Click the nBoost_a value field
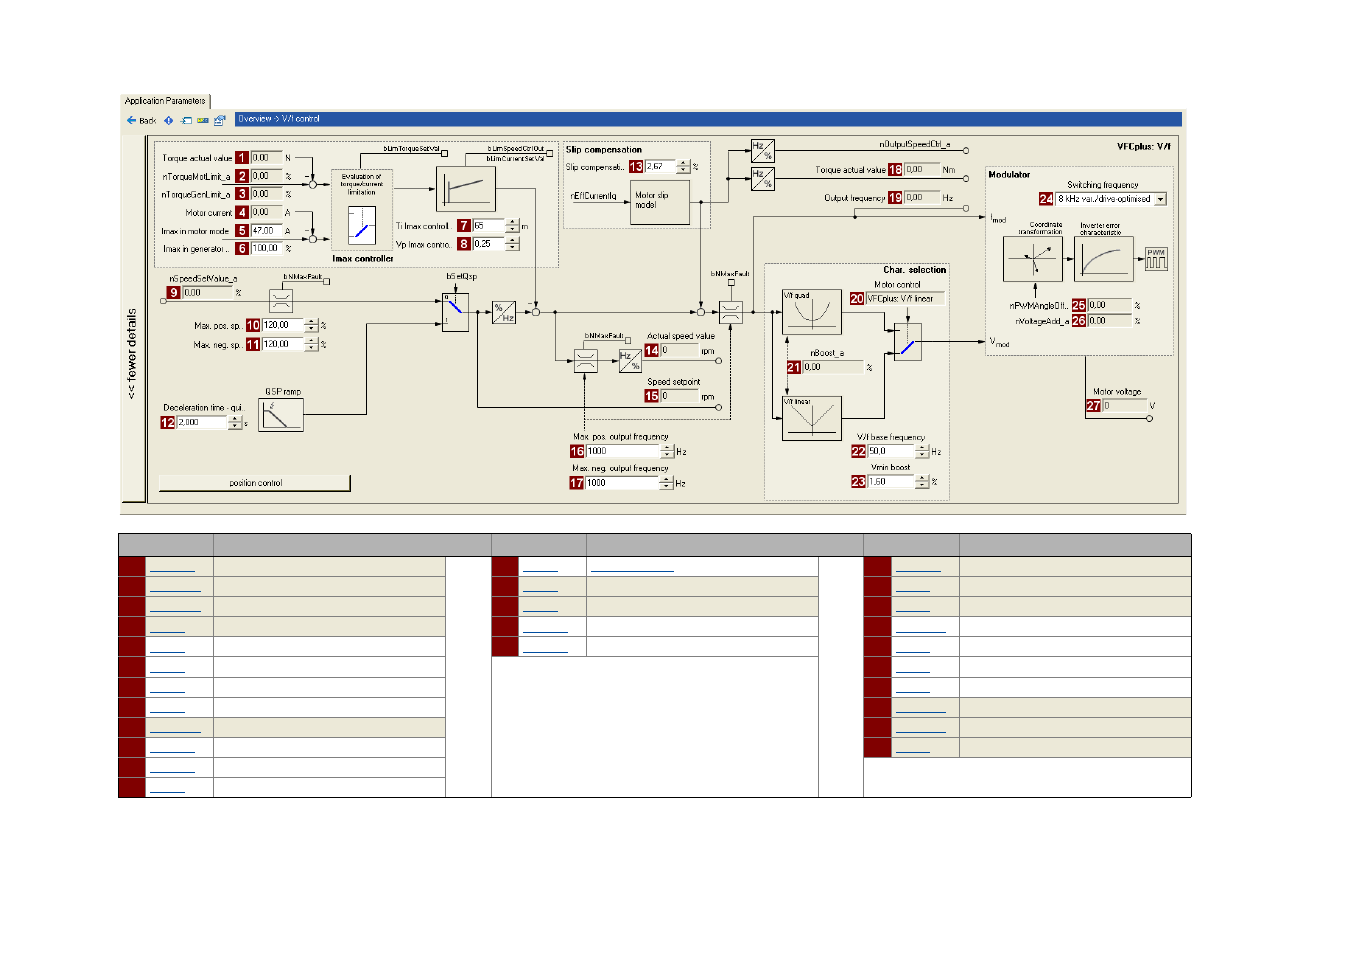The image size is (1350, 954). pyautogui.click(x=832, y=367)
